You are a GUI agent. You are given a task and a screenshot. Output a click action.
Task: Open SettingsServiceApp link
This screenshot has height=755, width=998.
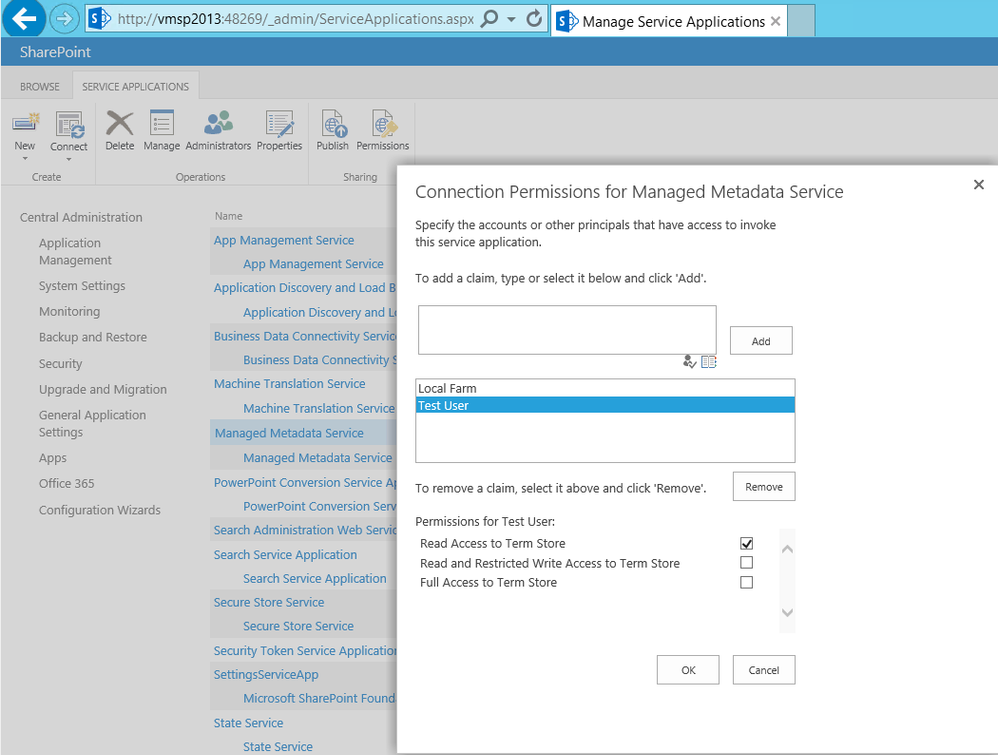point(266,674)
